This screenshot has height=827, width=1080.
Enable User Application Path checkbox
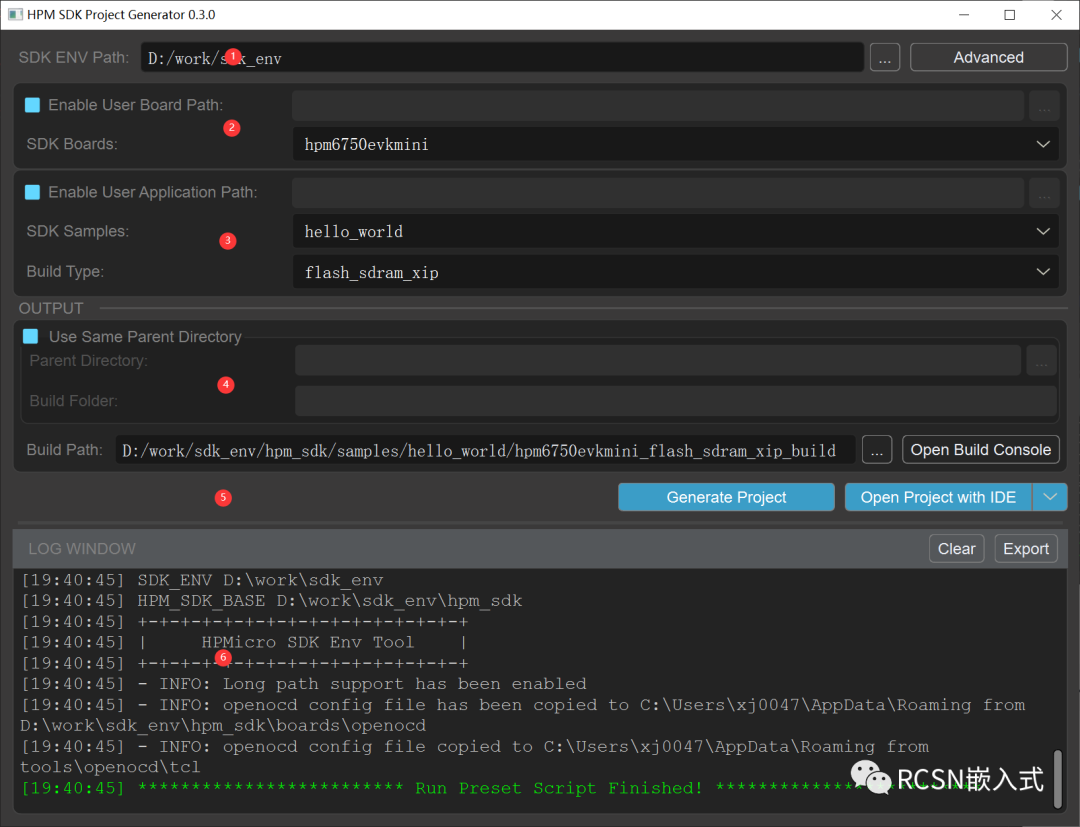(x=33, y=192)
